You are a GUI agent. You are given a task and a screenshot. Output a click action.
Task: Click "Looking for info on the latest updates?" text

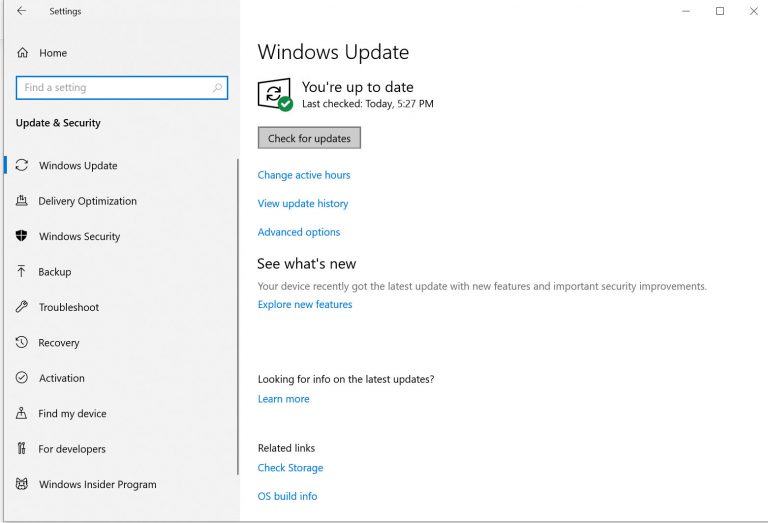(346, 379)
